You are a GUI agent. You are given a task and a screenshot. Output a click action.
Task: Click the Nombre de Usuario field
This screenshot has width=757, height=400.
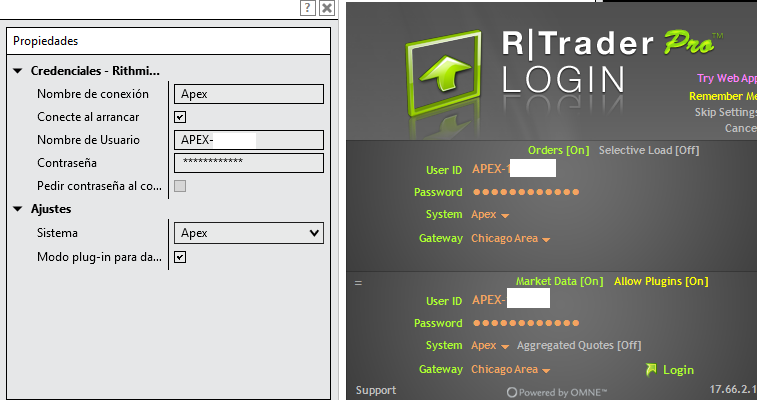249,140
